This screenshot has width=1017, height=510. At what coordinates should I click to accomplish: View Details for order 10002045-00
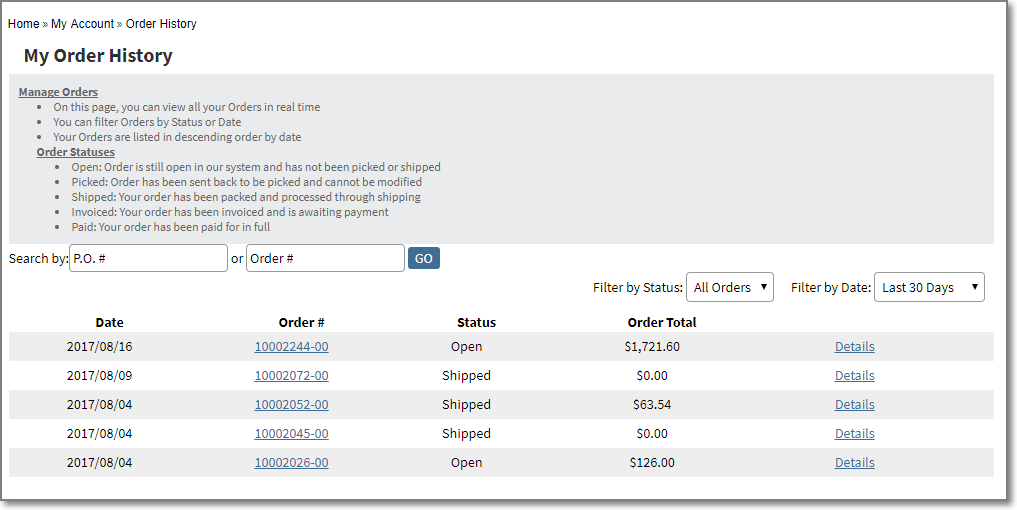coord(854,433)
